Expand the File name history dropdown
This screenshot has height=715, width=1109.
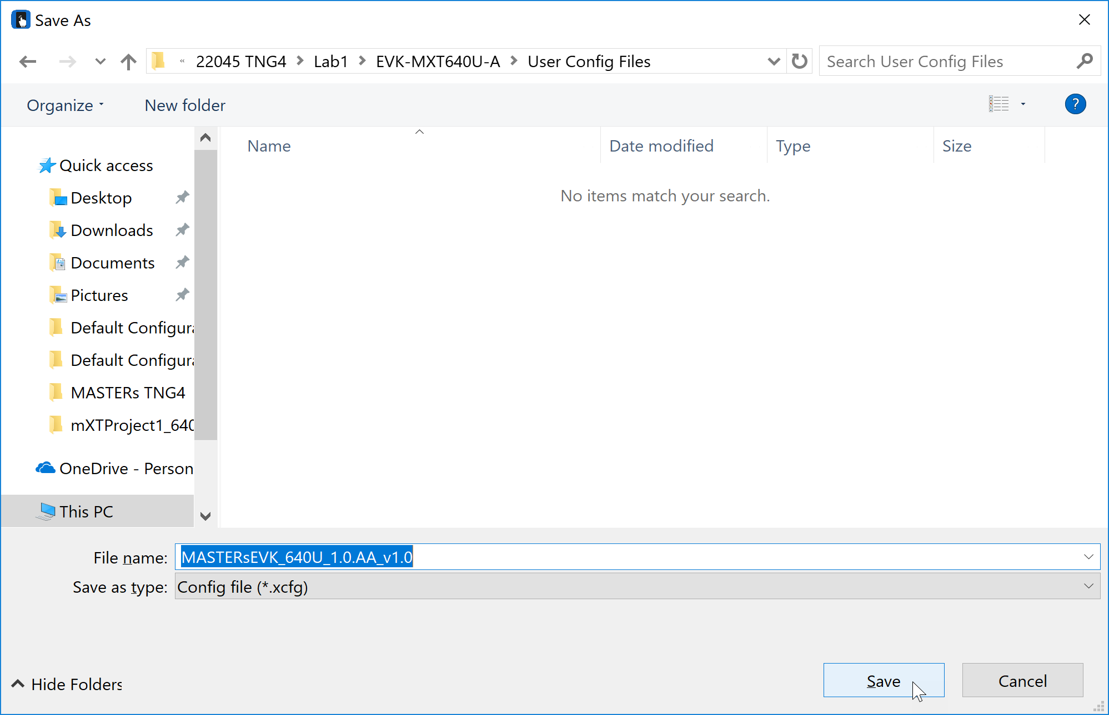(x=1088, y=557)
